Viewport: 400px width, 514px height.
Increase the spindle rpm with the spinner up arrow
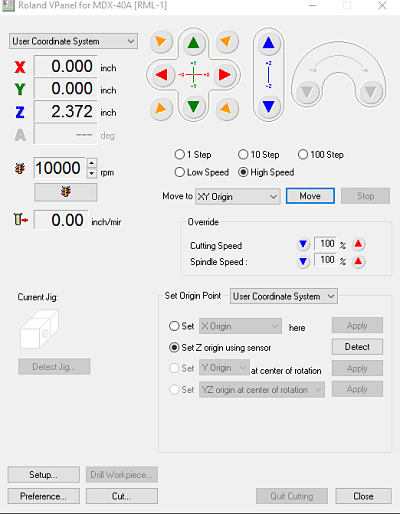[92, 163]
